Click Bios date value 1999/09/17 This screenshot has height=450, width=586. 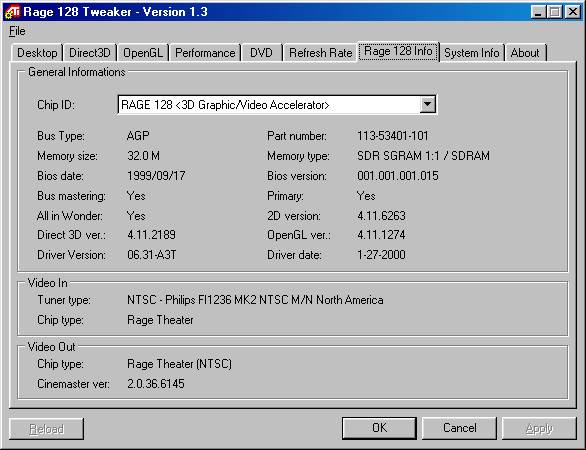(x=156, y=176)
